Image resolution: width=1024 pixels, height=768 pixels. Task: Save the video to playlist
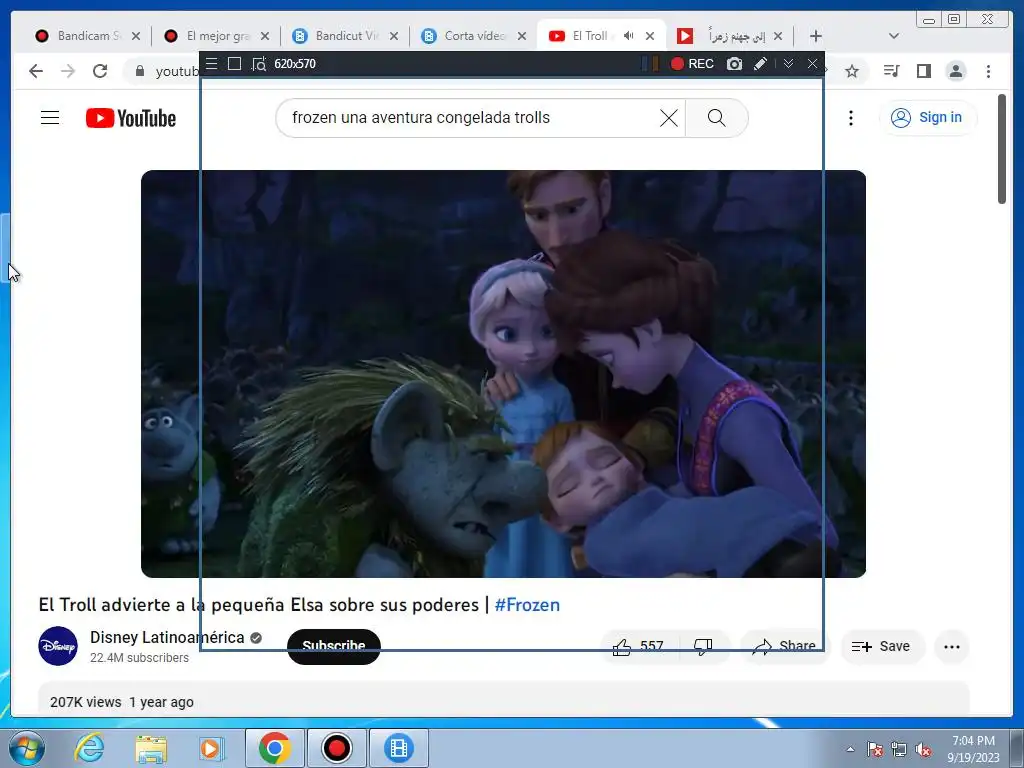[x=882, y=647]
